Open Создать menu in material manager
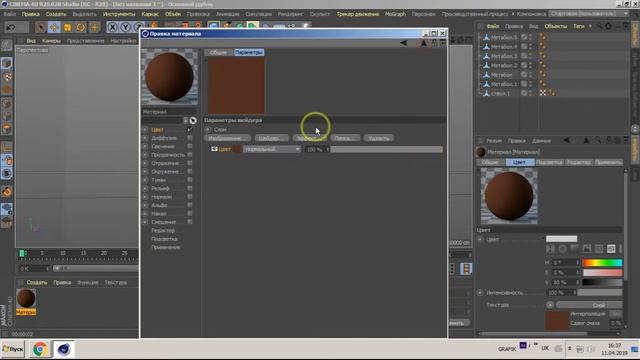 click(x=37, y=282)
